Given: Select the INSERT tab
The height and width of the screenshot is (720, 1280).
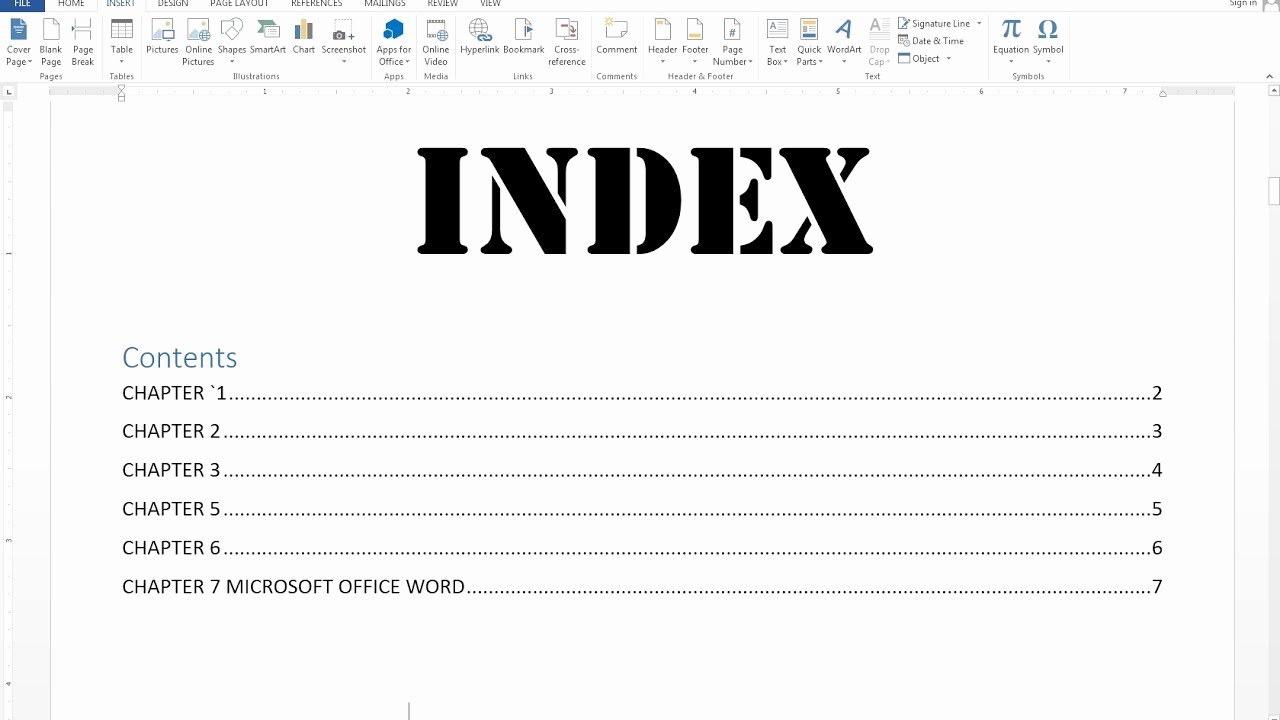Looking at the screenshot, I should point(121,4).
